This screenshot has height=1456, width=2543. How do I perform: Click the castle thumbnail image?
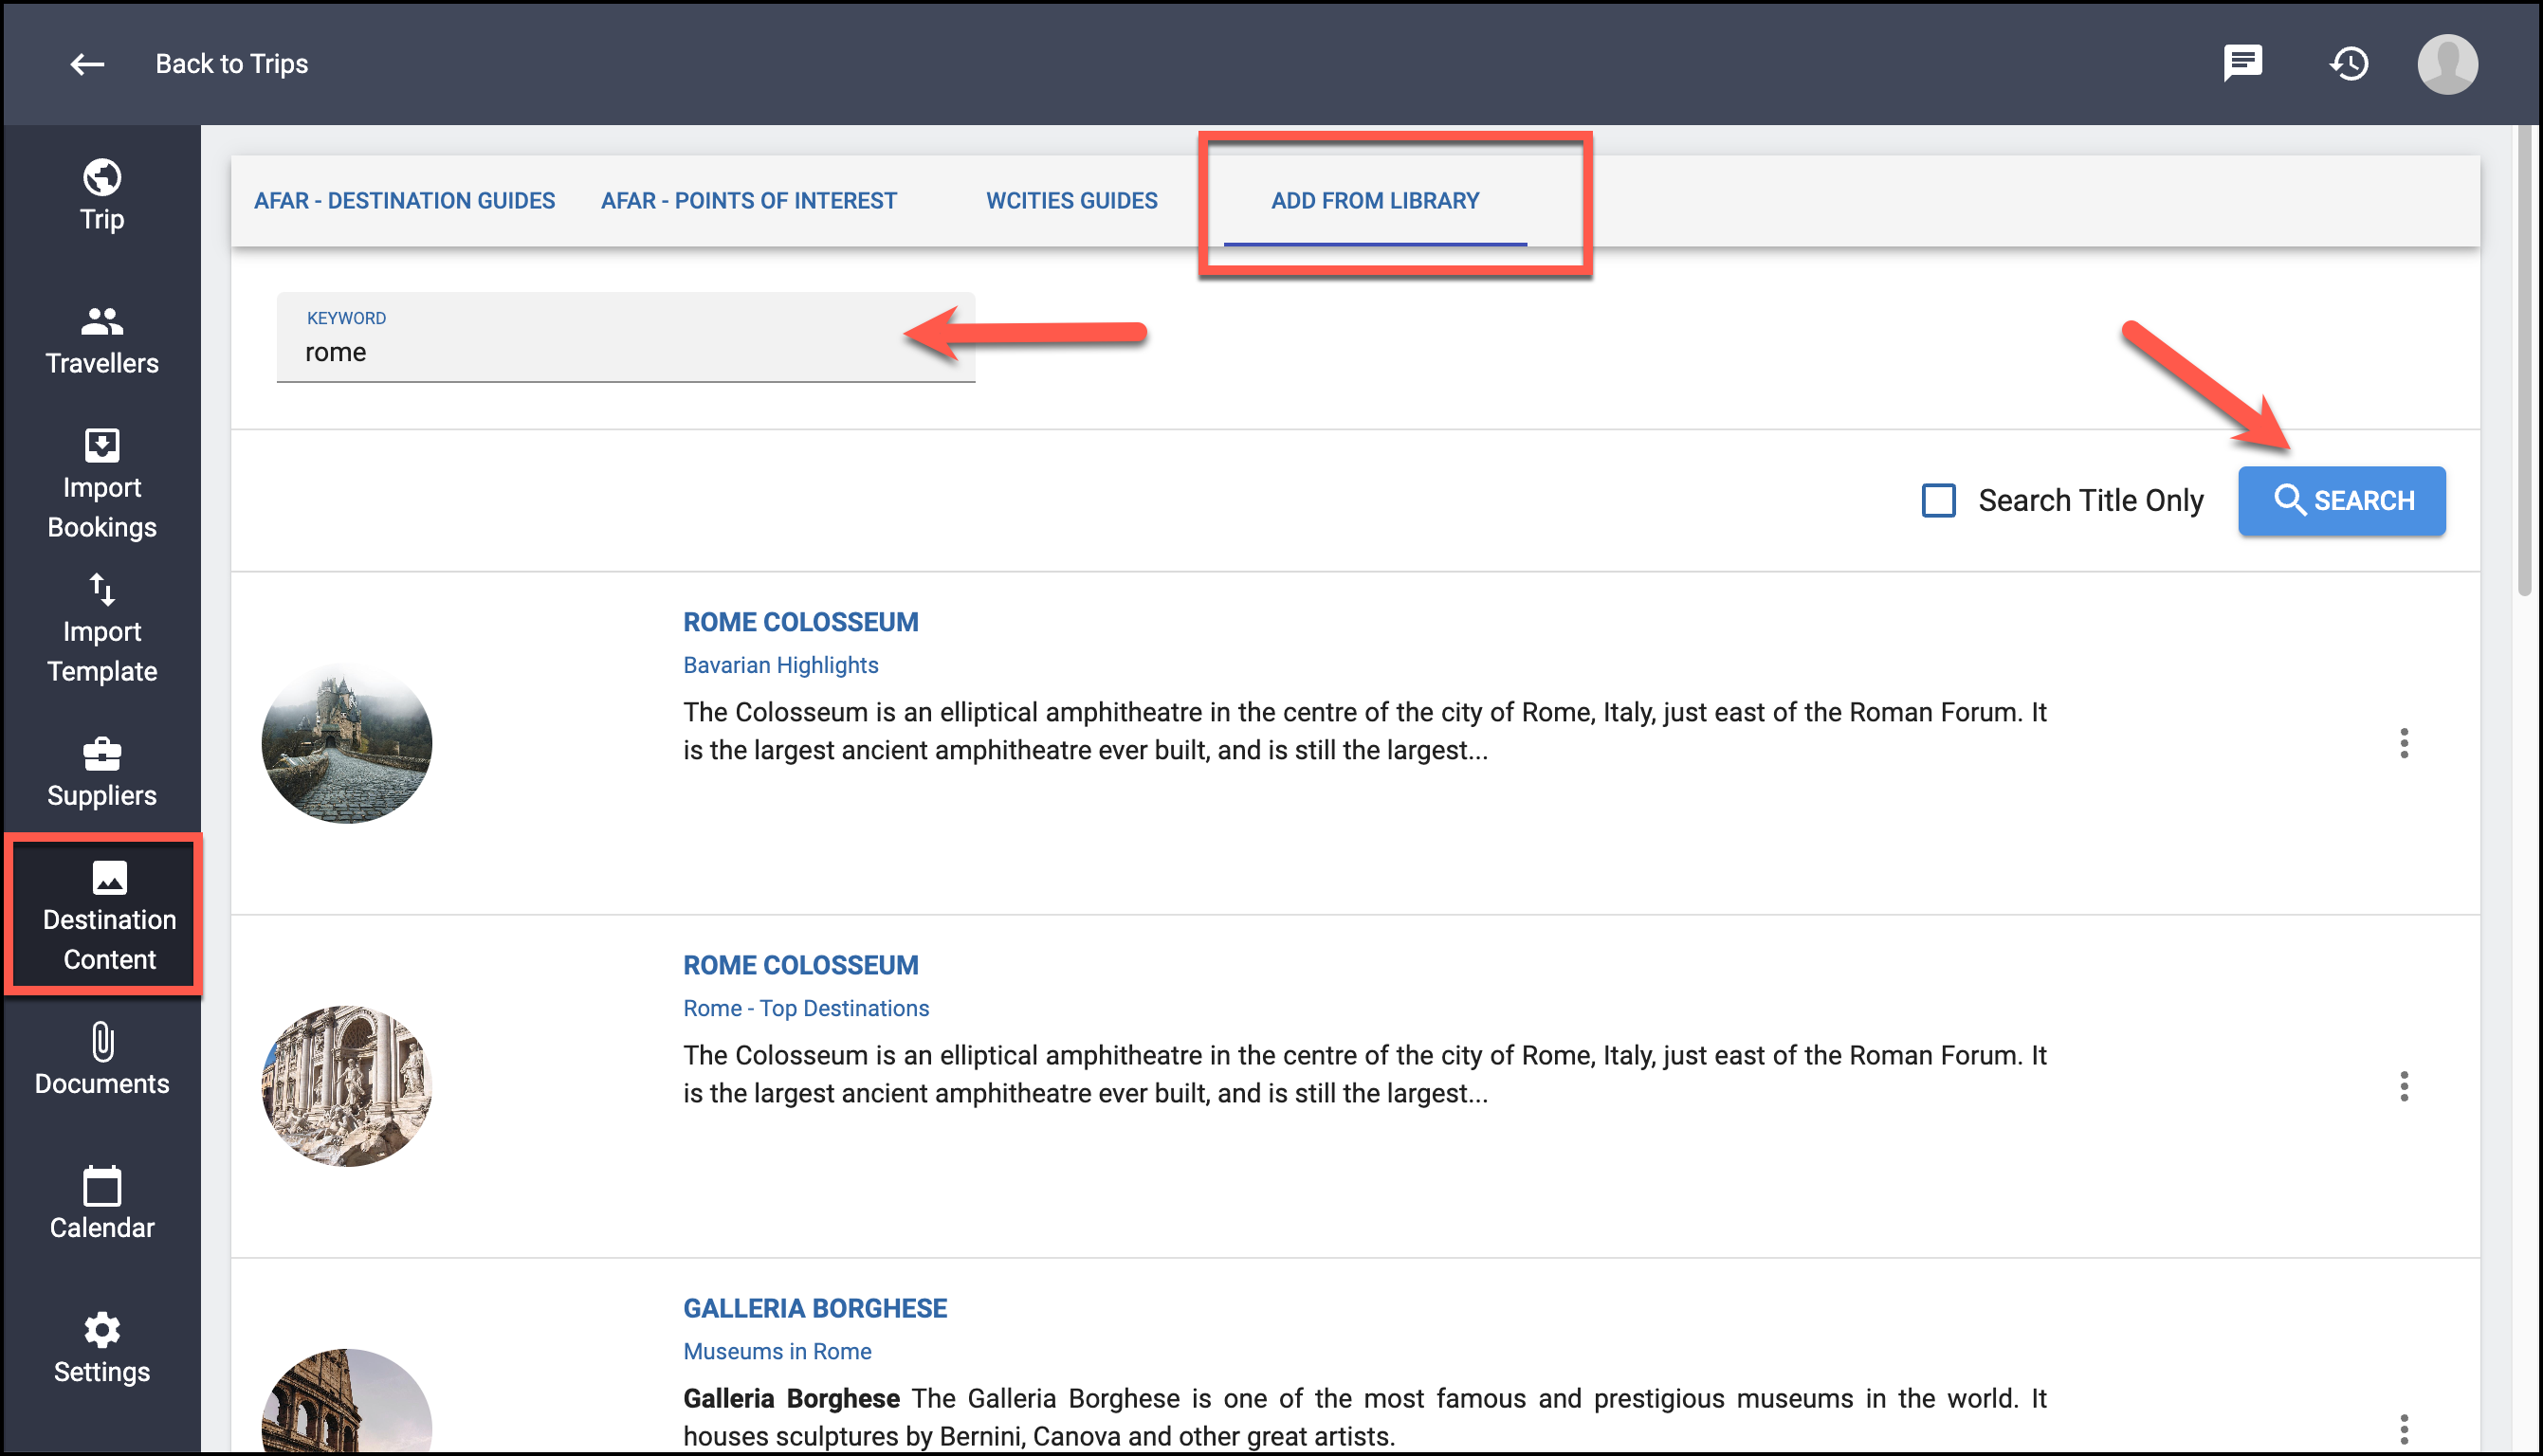[x=346, y=743]
